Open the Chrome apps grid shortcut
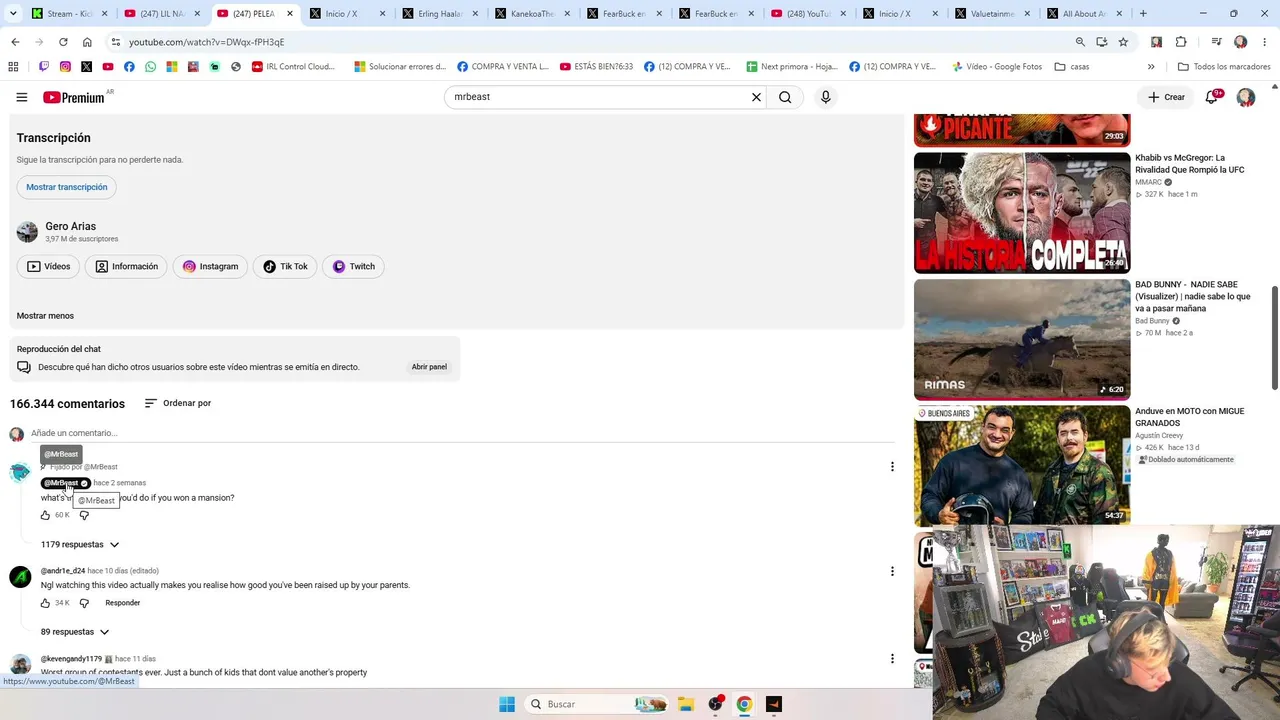 click(x=13, y=67)
